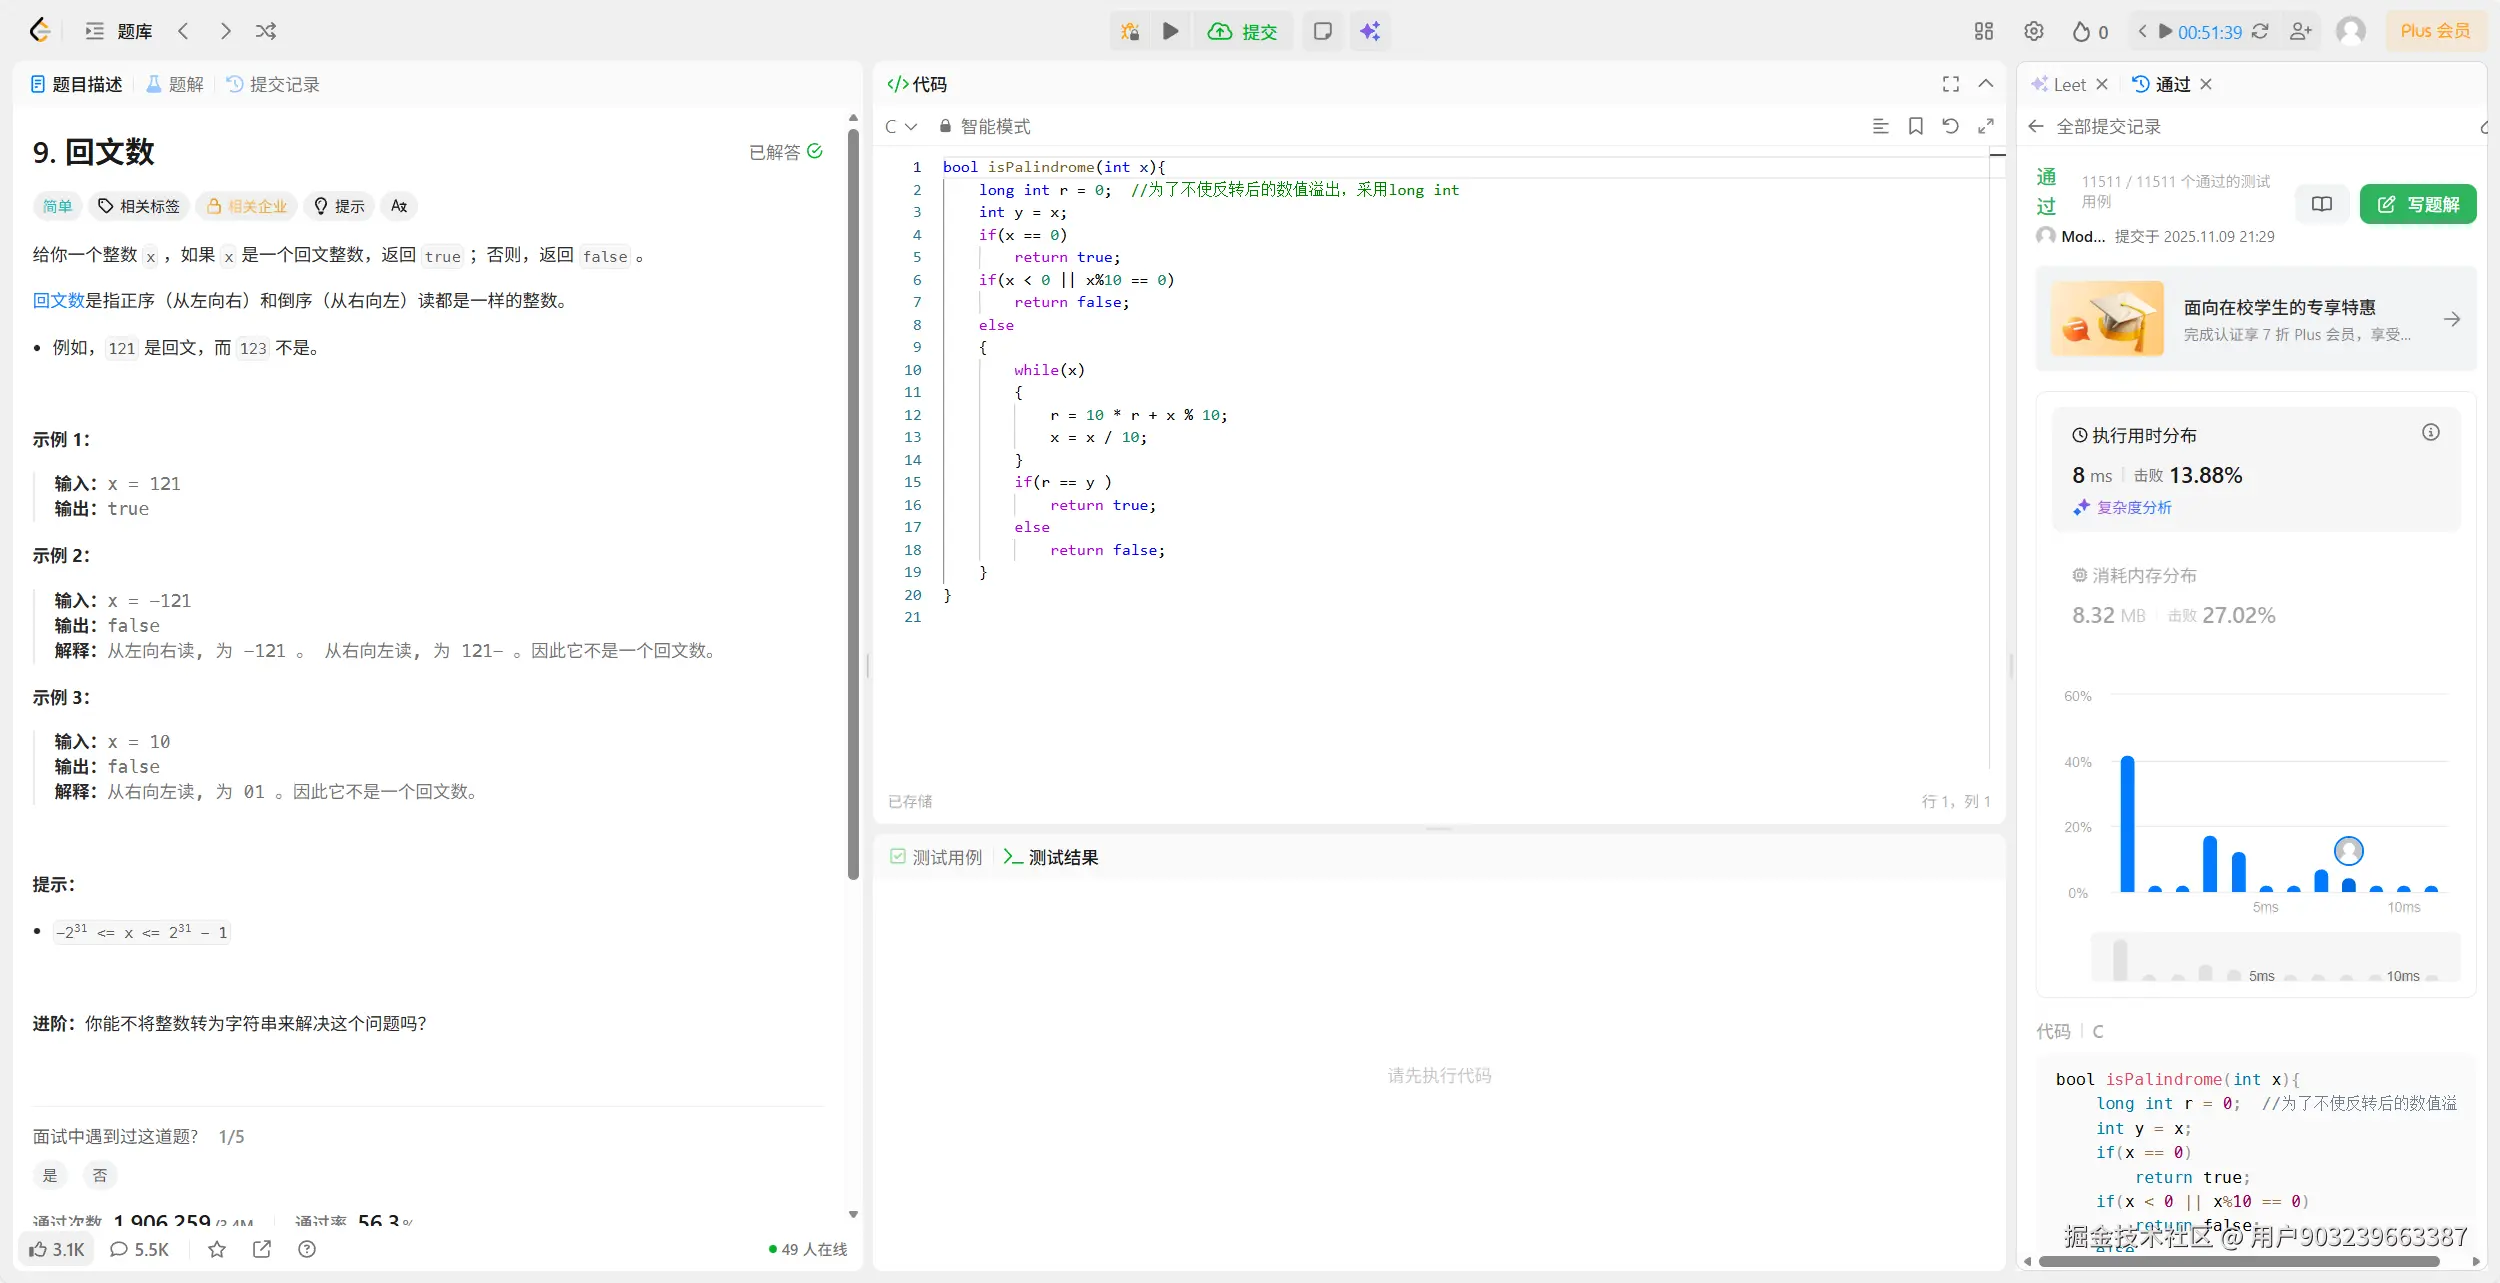Toggle the like thumbs-up 3.1K button
2500x1283 pixels.
(57, 1249)
